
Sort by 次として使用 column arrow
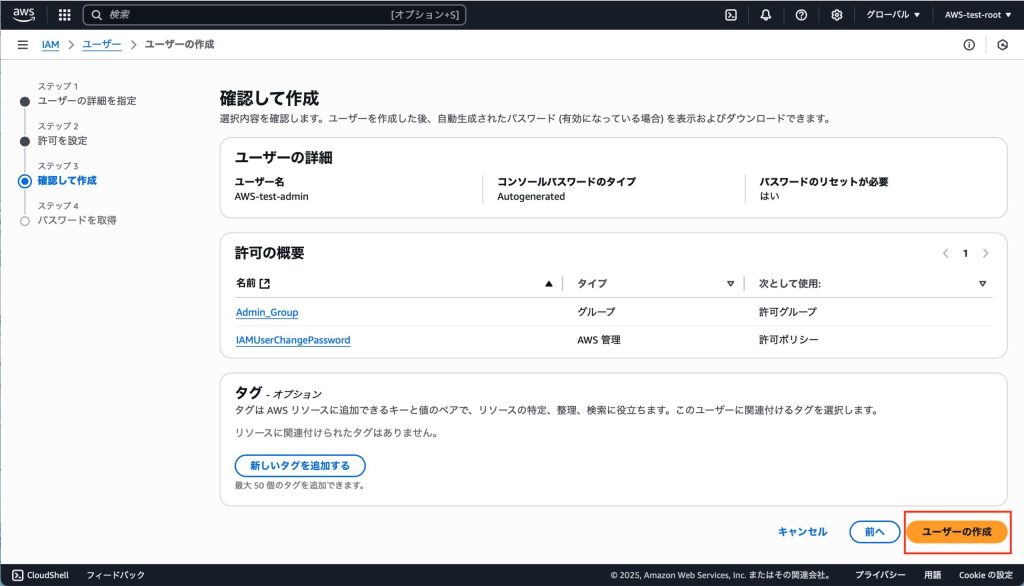[982, 284]
